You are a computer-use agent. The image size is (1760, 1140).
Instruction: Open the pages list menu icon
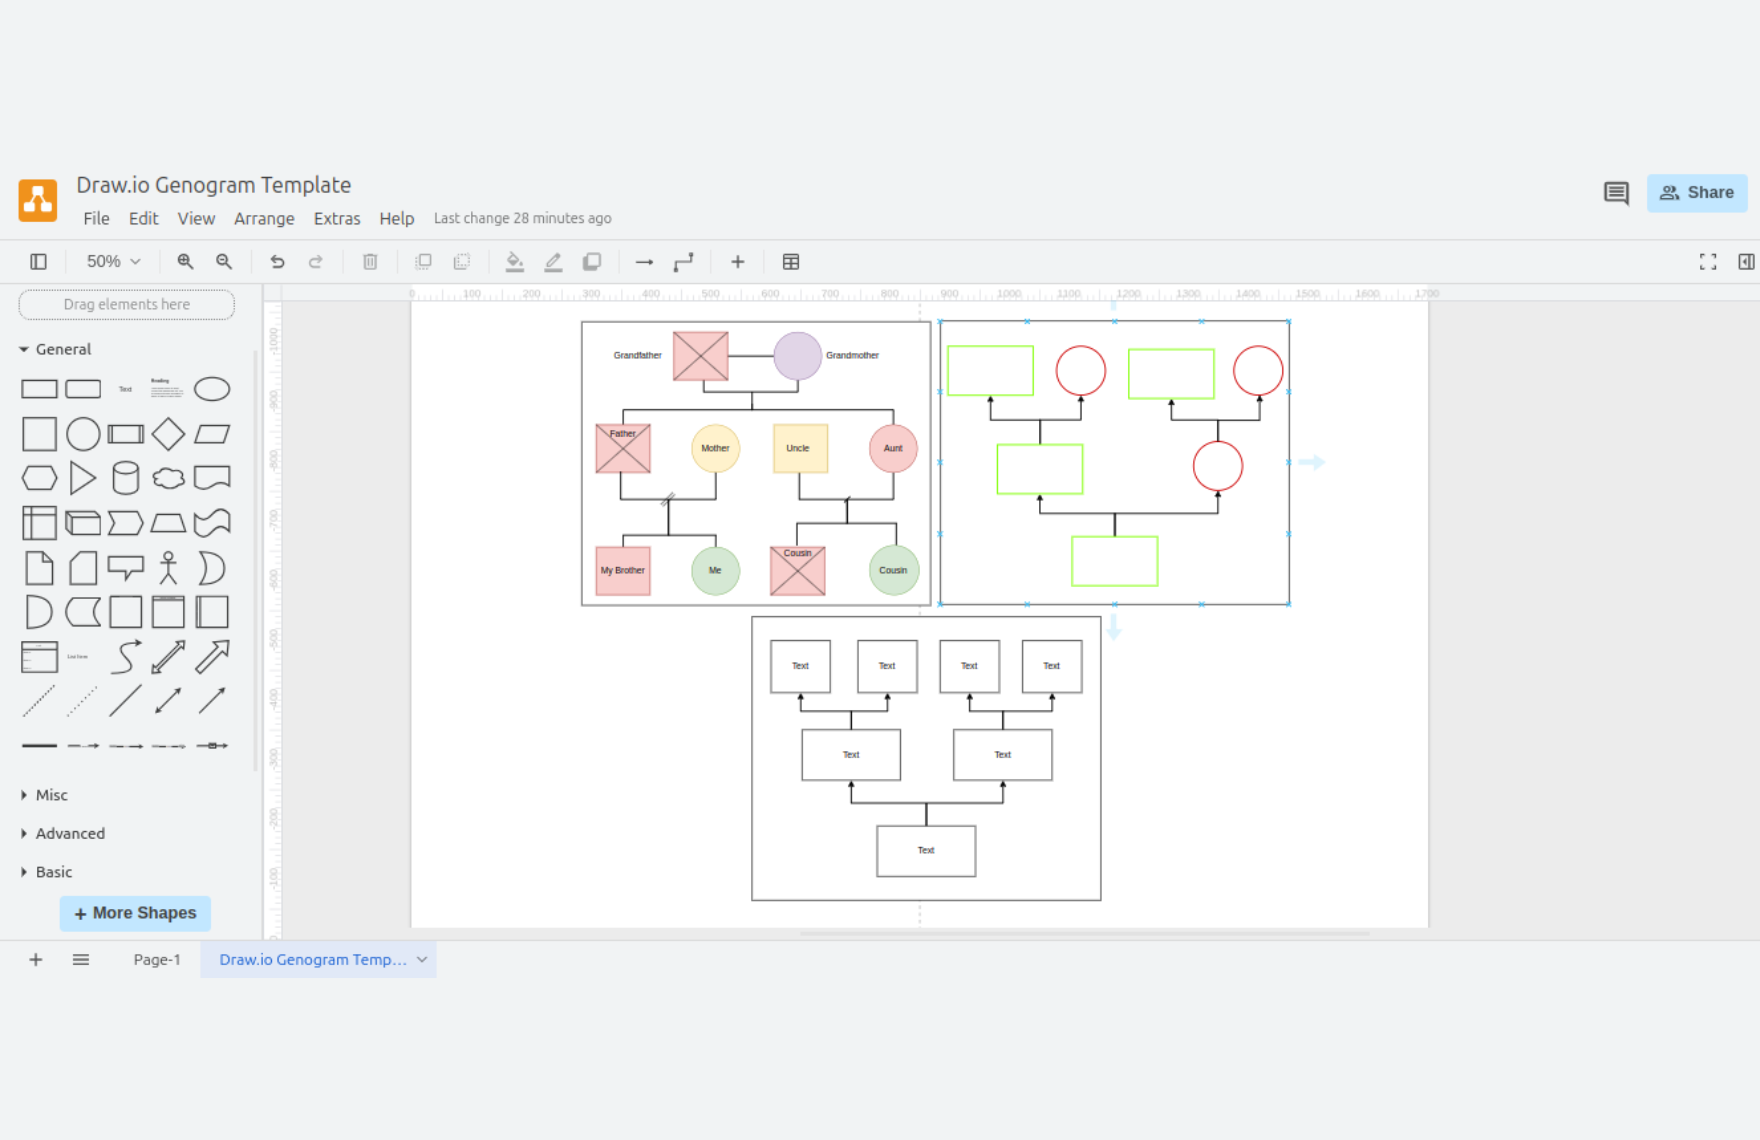click(81, 960)
